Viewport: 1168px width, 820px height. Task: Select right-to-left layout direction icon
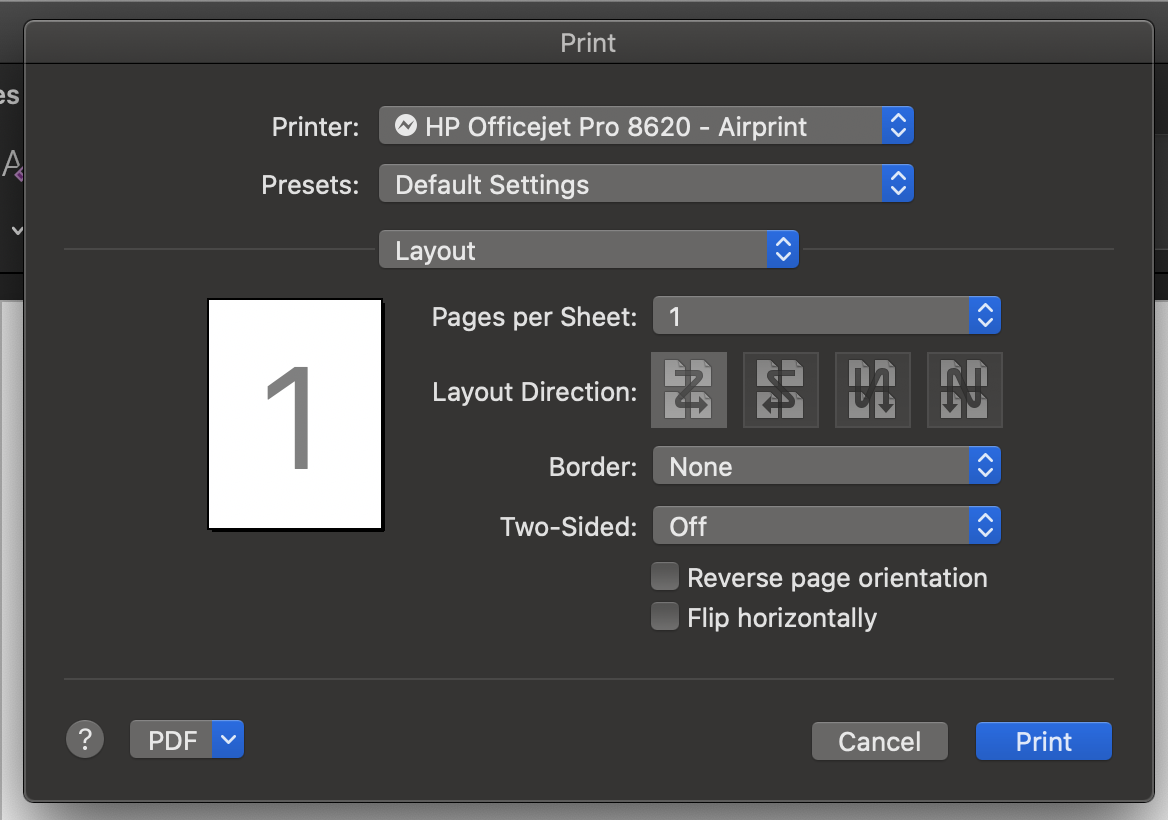point(780,390)
